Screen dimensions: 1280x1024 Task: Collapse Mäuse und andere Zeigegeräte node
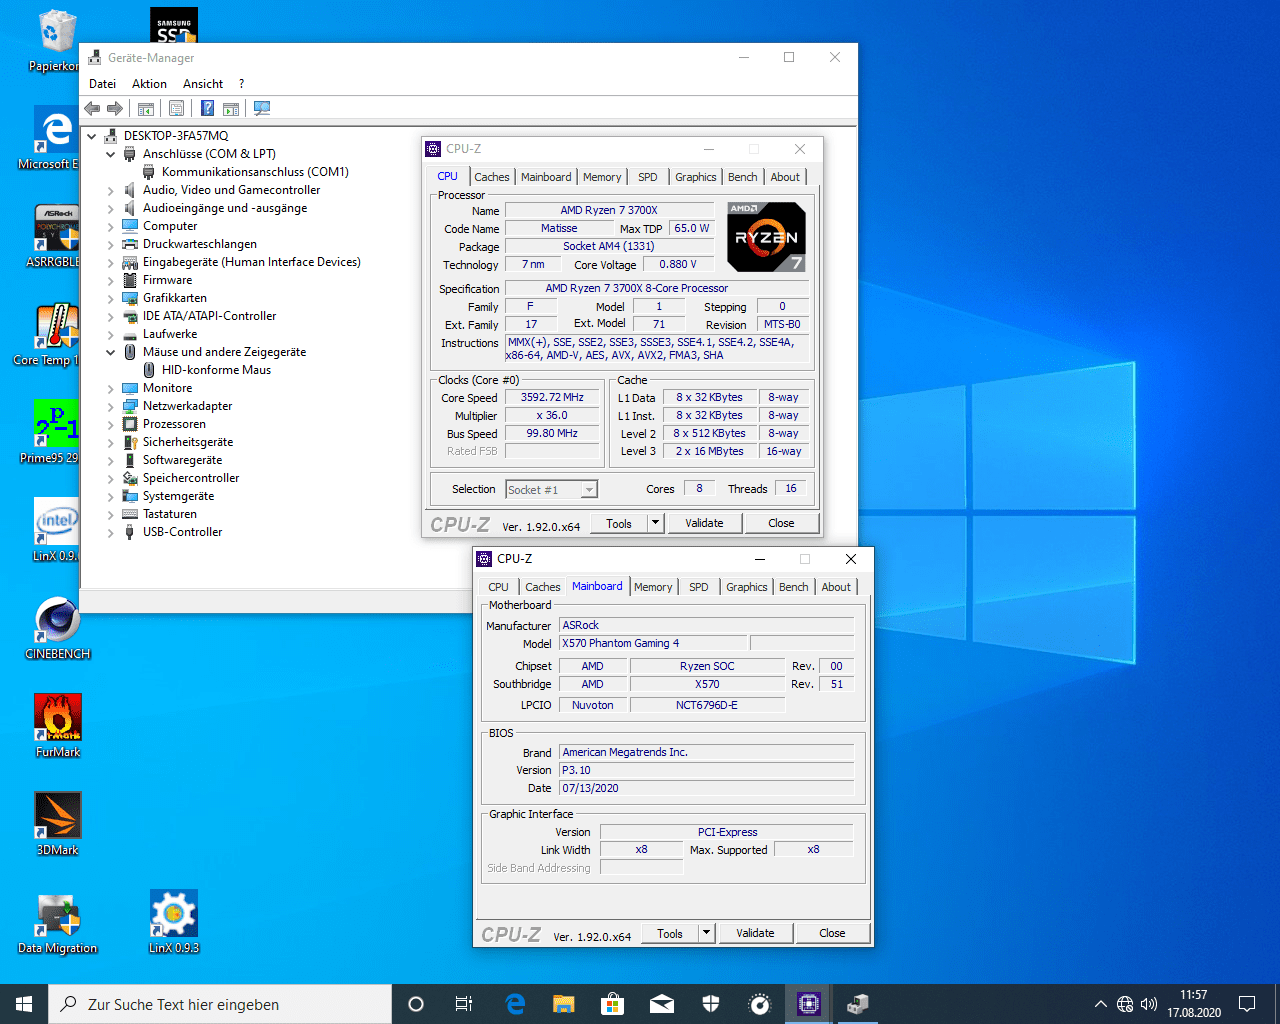(x=111, y=352)
